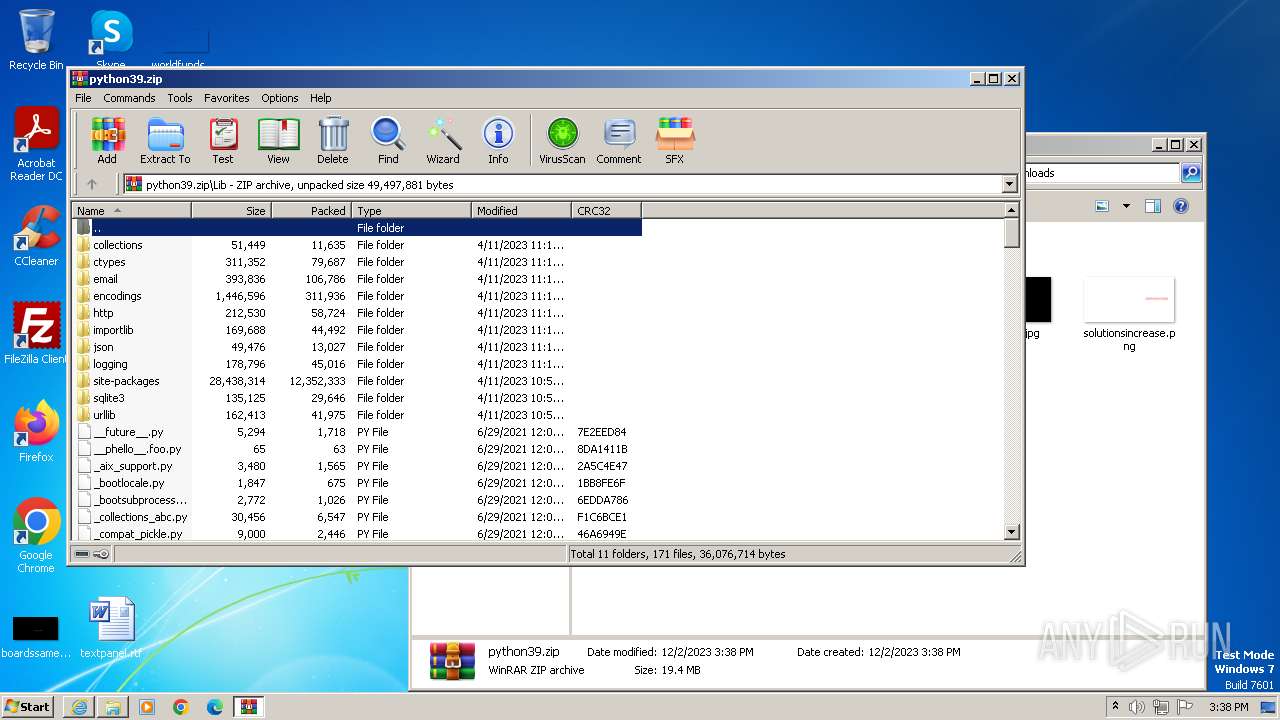Image resolution: width=1280 pixels, height=720 pixels.
Task: Select the ctypes folder
Action: tap(357, 261)
